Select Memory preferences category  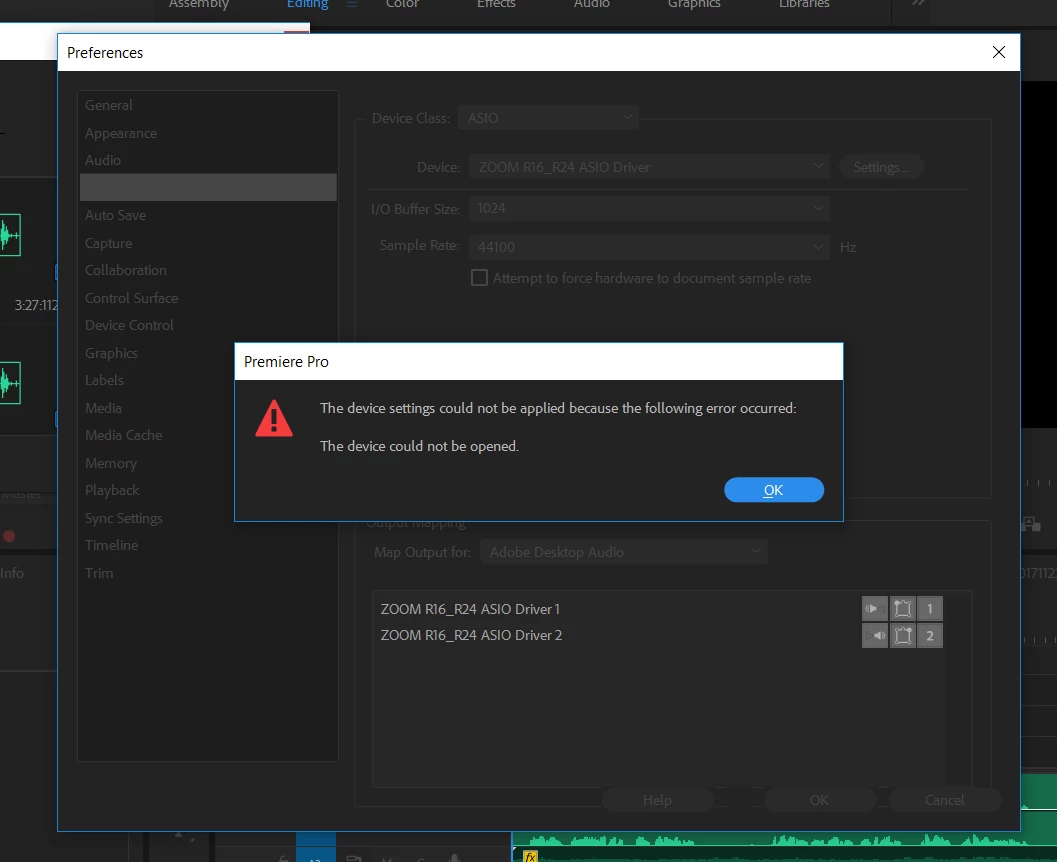tap(111, 463)
